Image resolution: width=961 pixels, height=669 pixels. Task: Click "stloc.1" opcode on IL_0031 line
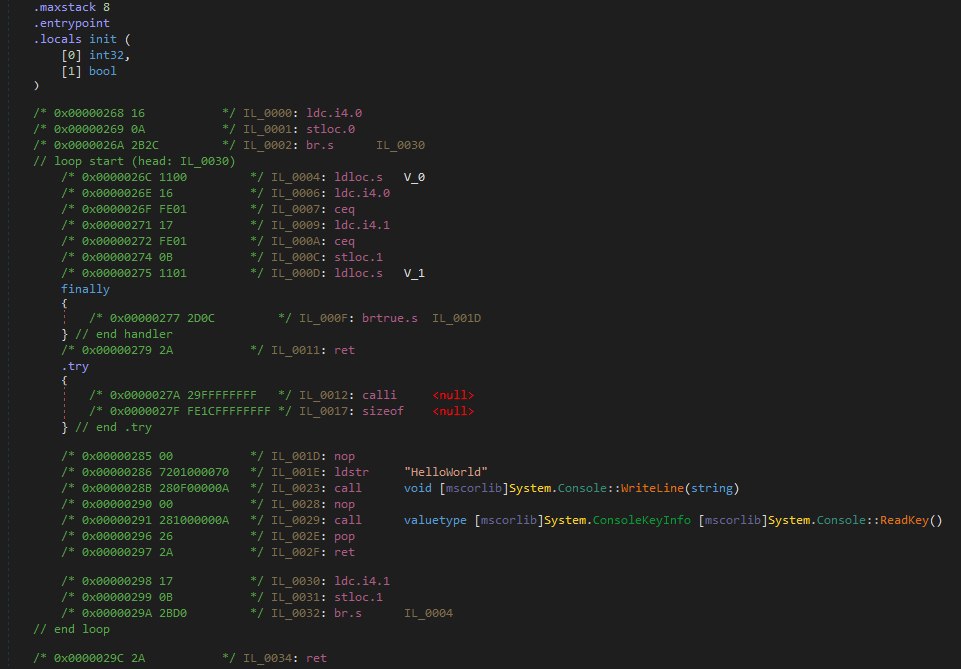[x=359, y=597]
